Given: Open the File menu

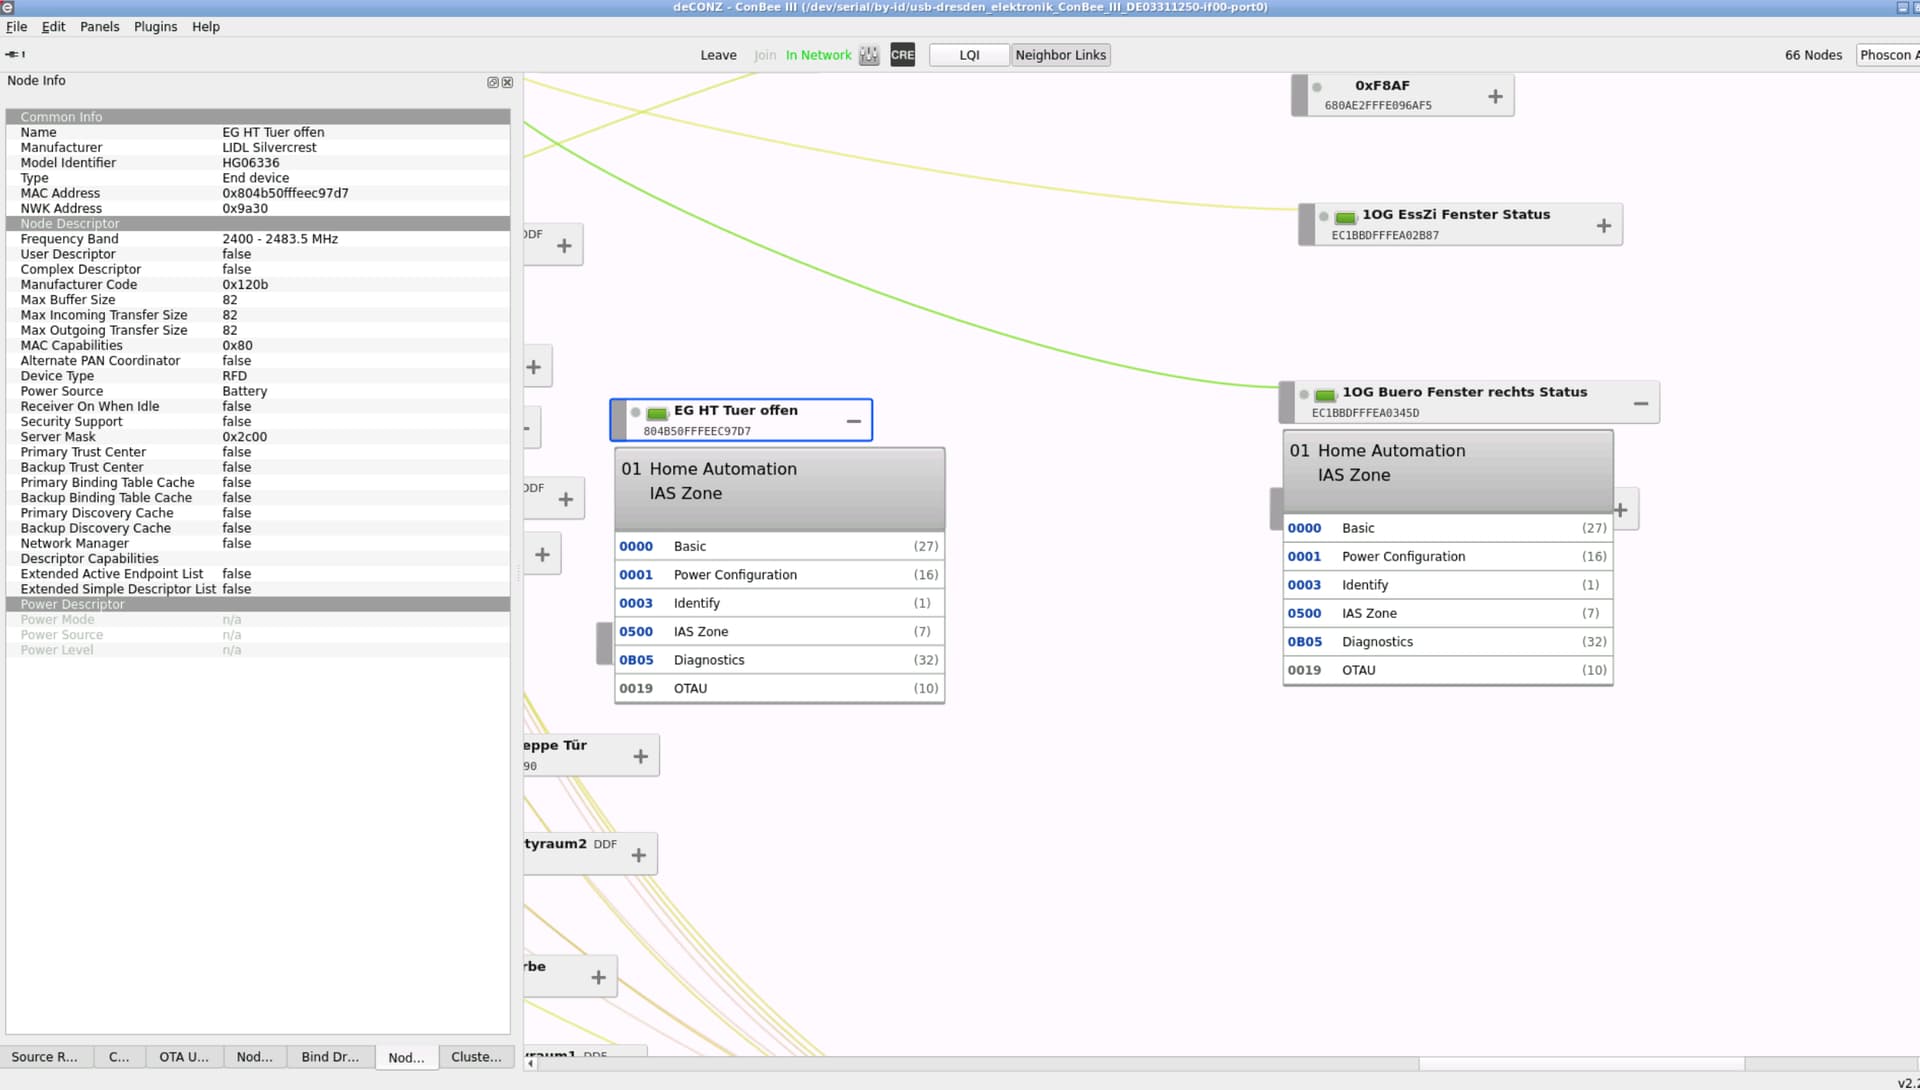Looking at the screenshot, I should click(17, 27).
